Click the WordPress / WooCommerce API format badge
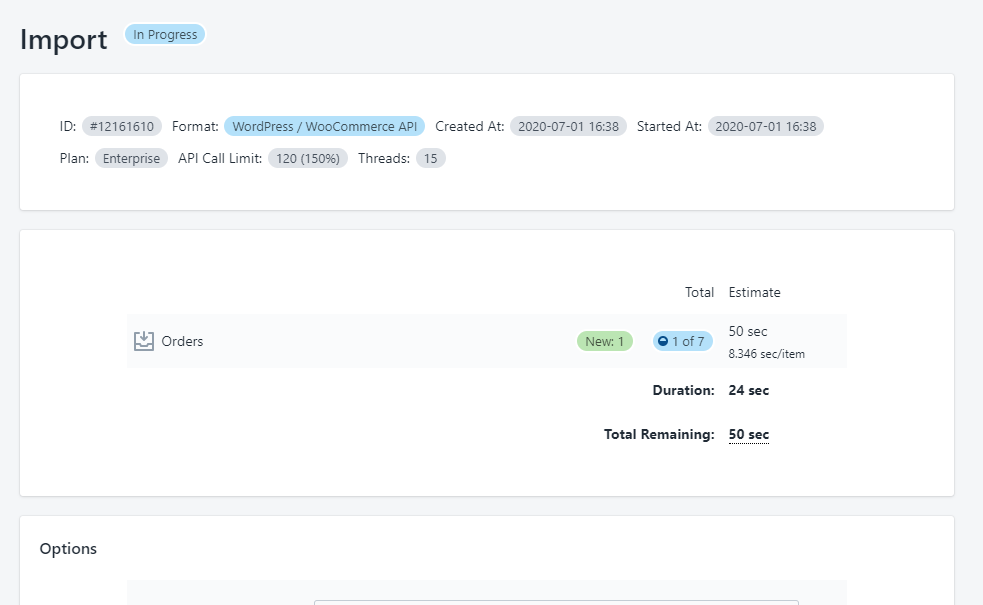Image resolution: width=983 pixels, height=605 pixels. coord(324,127)
